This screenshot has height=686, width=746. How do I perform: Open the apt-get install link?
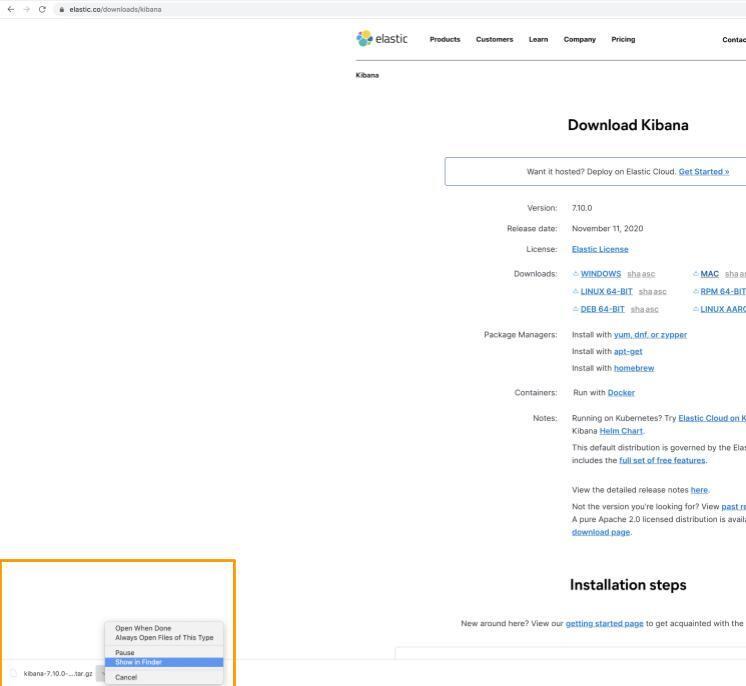[628, 352]
